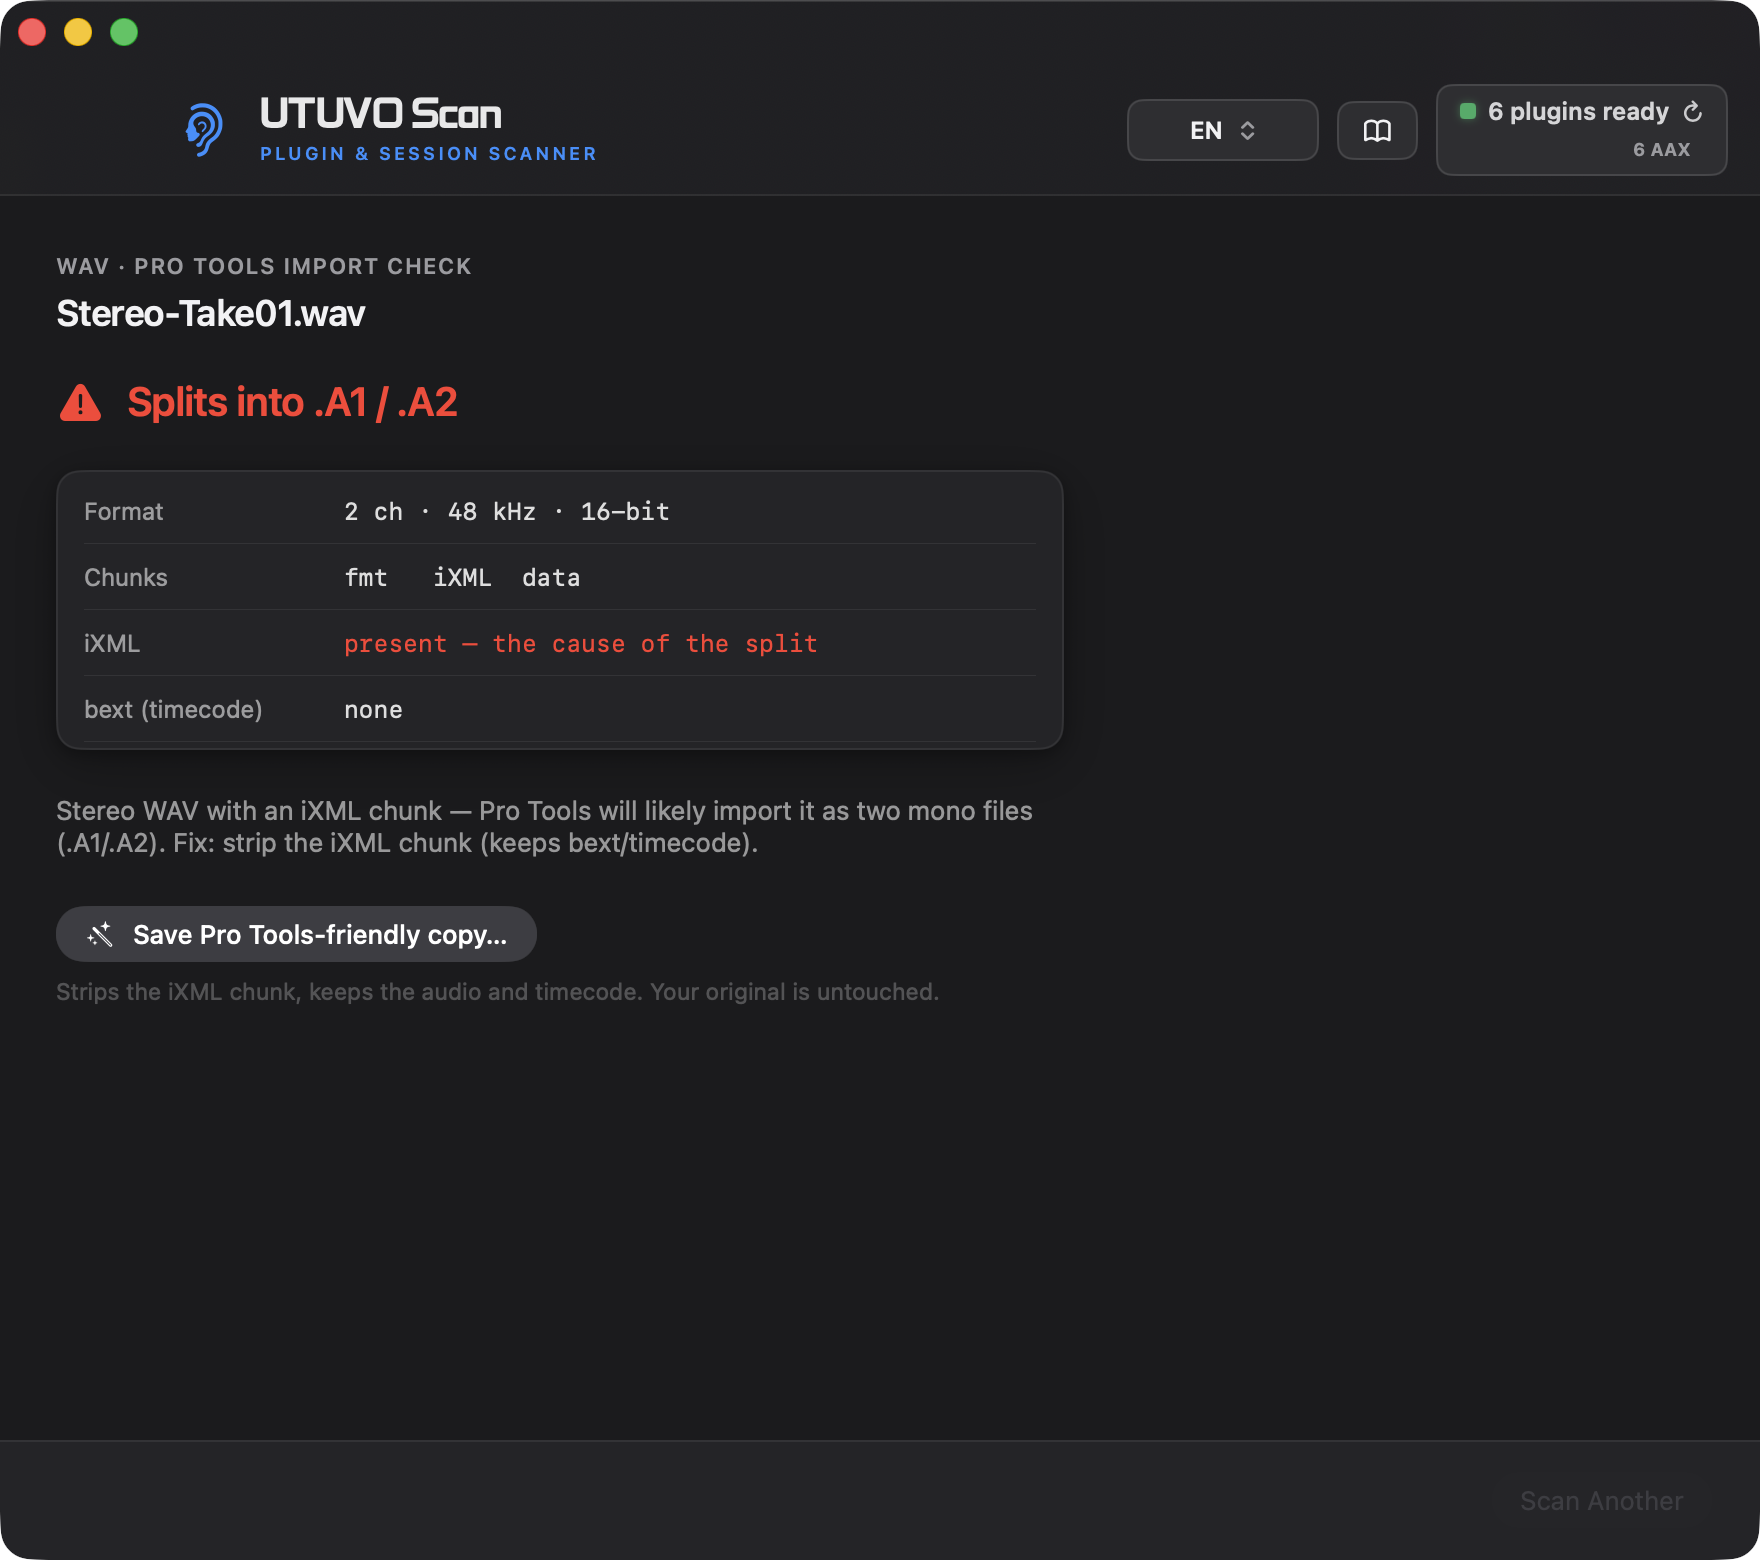The width and height of the screenshot is (1760, 1560).
Task: Click the '6 AAX' plugin count text
Action: [x=1661, y=150]
